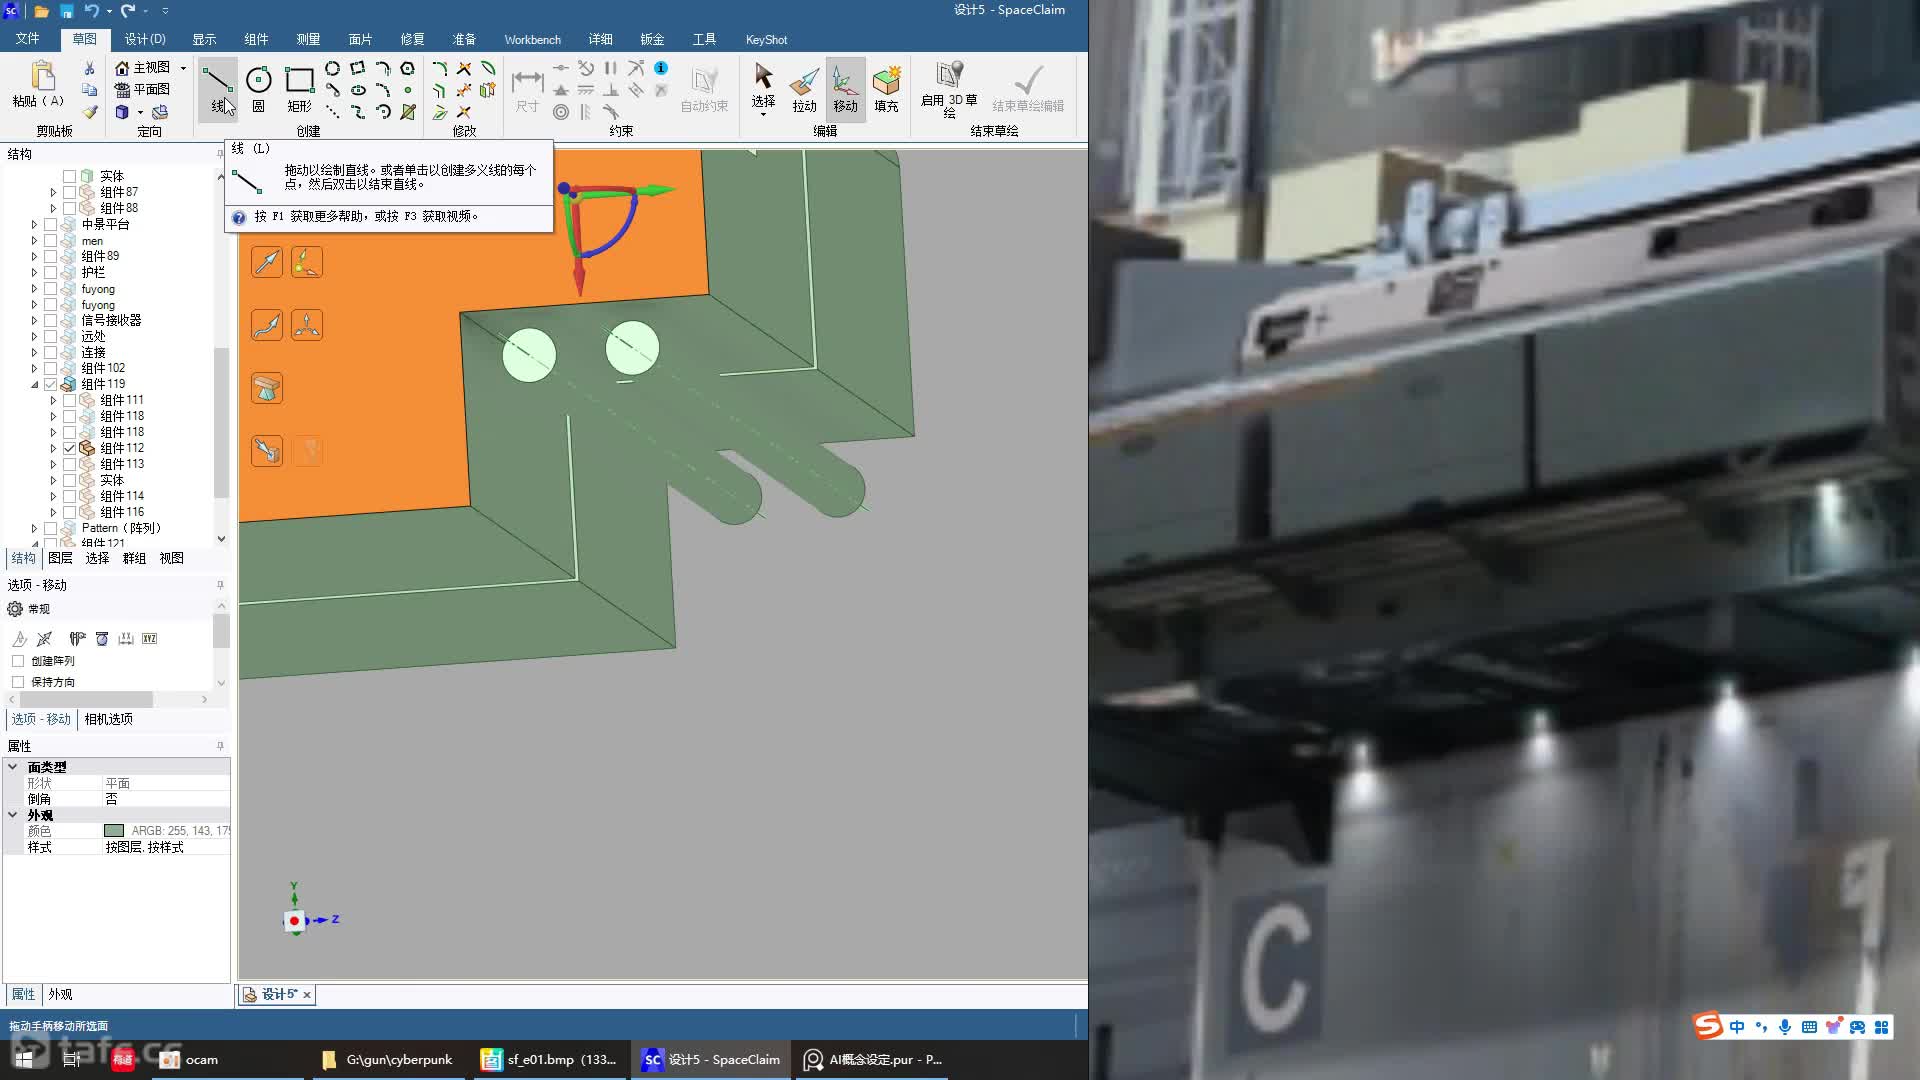Screen dimensions: 1920x1080
Task: Switch to the 设计(D) ribbon tab
Action: pos(145,39)
